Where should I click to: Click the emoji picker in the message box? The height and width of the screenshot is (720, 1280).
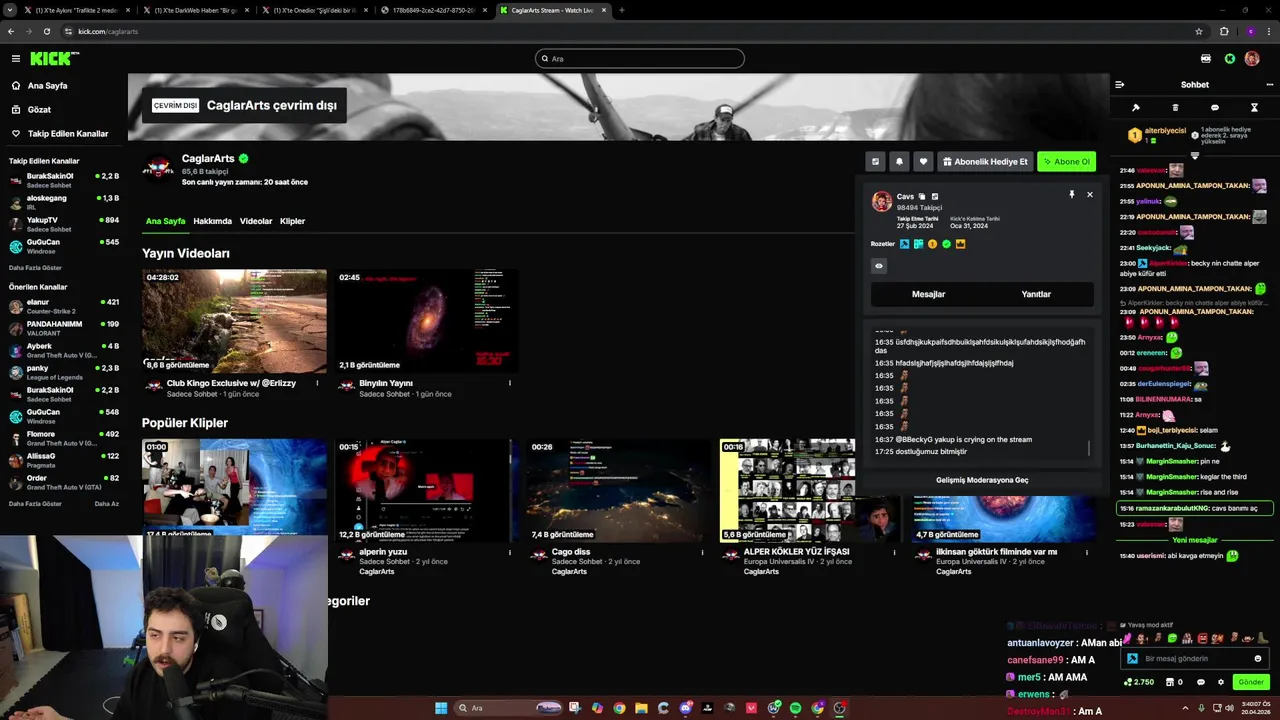1258,659
